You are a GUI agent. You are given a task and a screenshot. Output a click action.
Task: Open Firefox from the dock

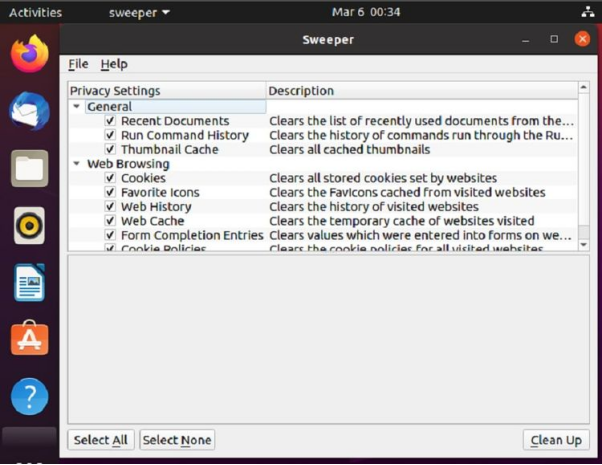30,53
